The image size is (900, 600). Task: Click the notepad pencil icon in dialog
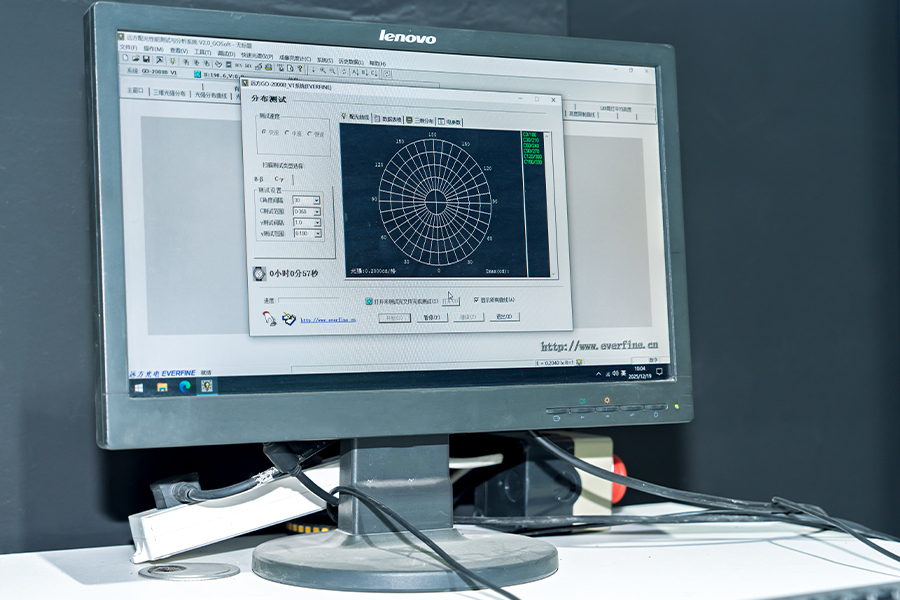(289, 319)
